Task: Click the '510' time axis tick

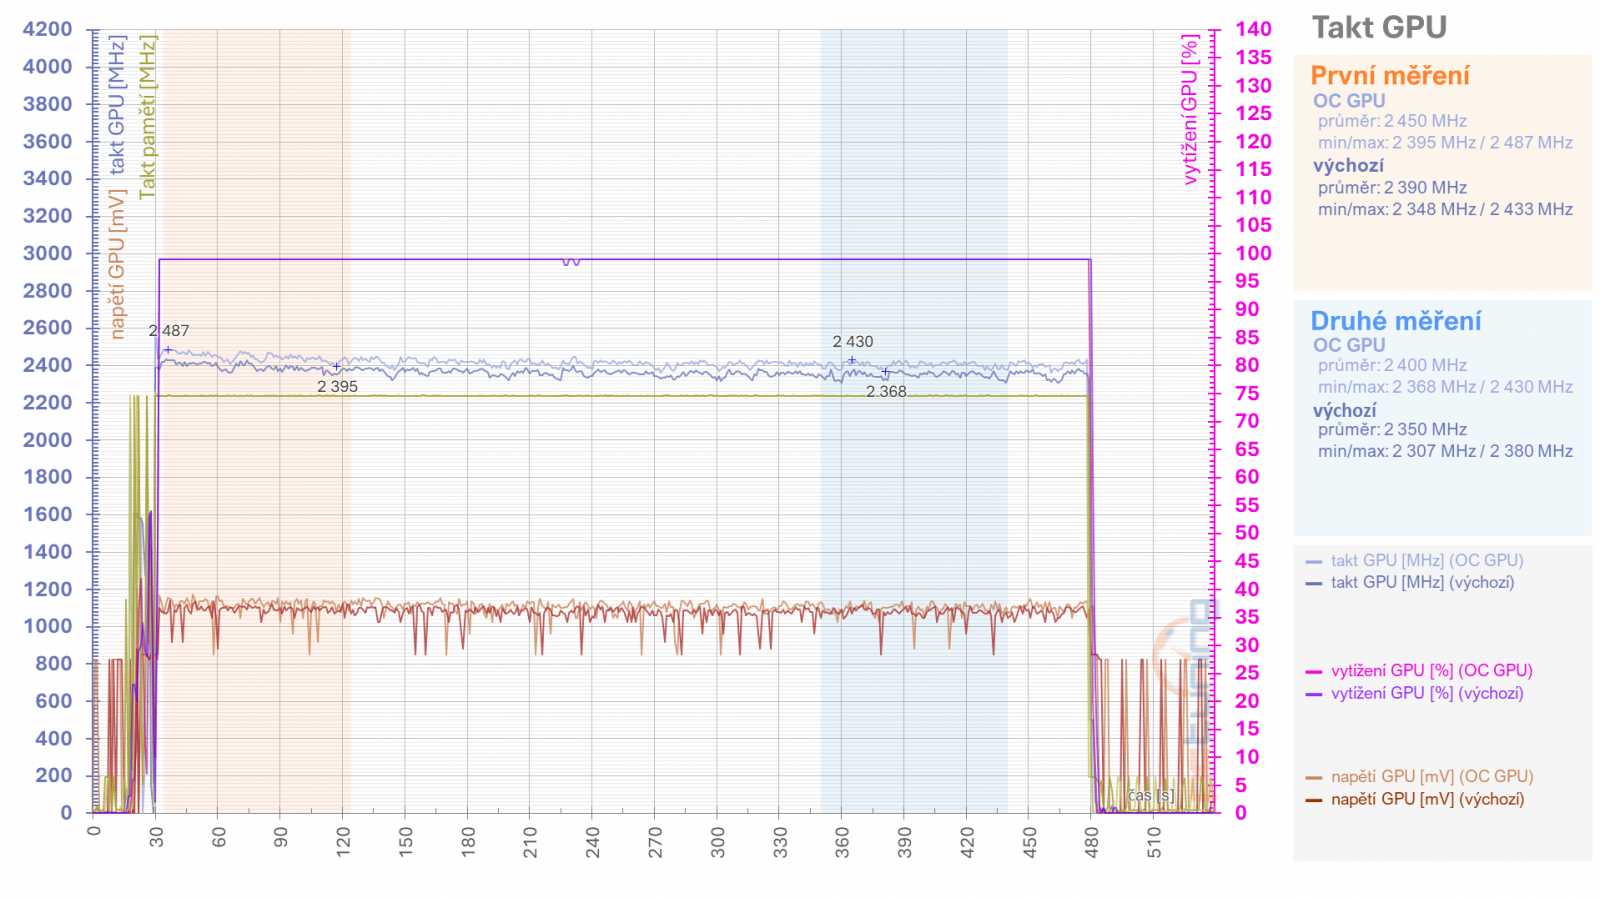Action: 1154,843
